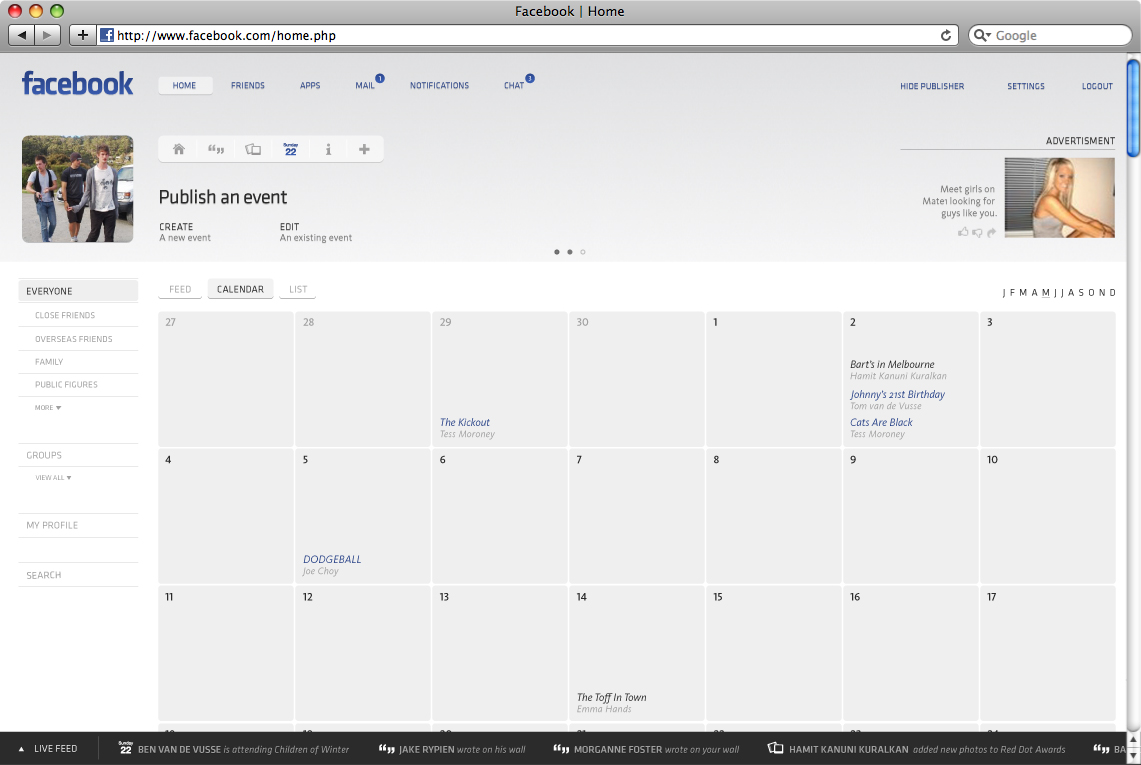1141x765 pixels.
Task: Open the FRIENDS navigation item
Action: (248, 85)
